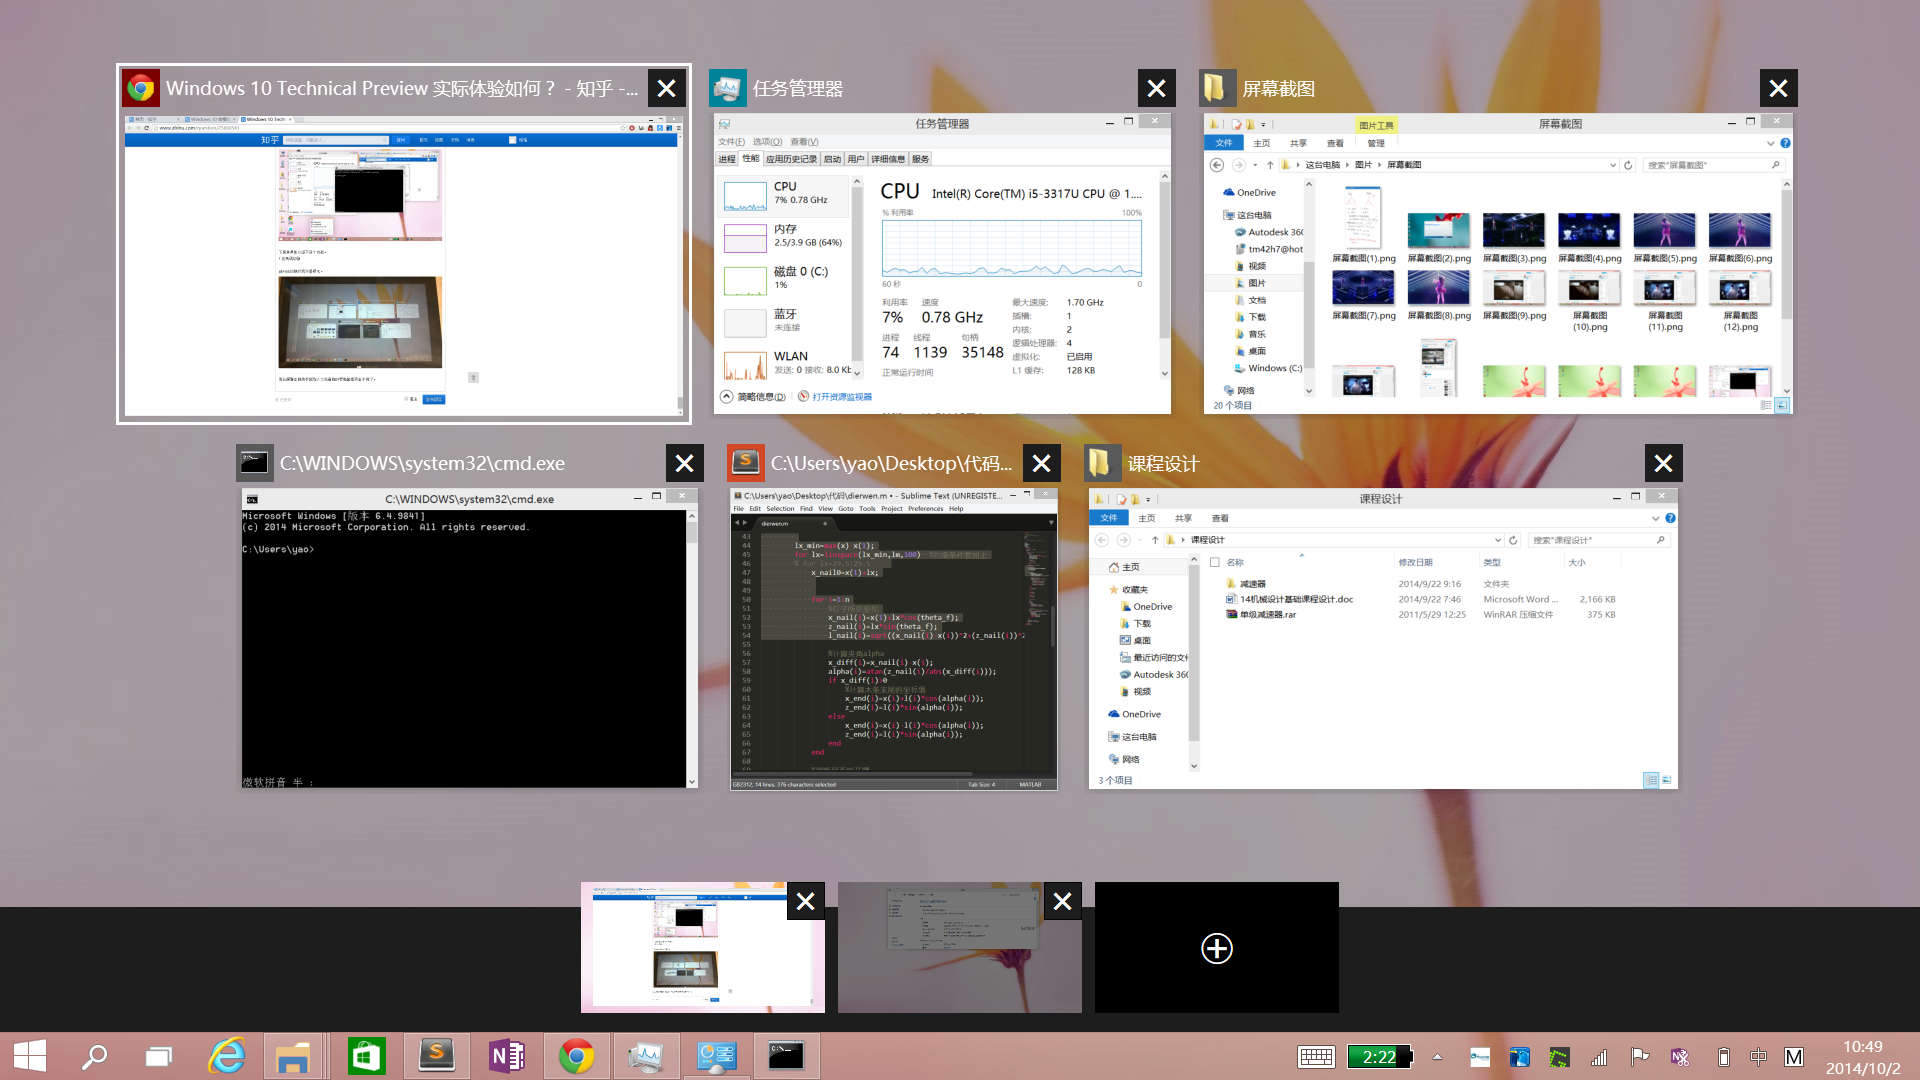Switch to 任务管理器 window thumbnail
The image size is (1920, 1080).
[x=942, y=264]
